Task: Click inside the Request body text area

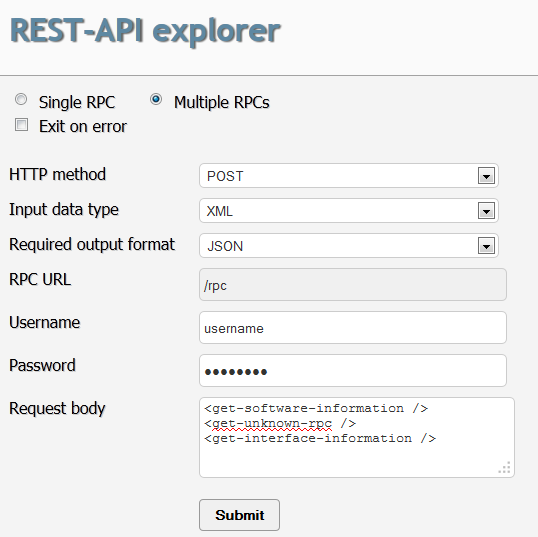Action: pos(357,437)
